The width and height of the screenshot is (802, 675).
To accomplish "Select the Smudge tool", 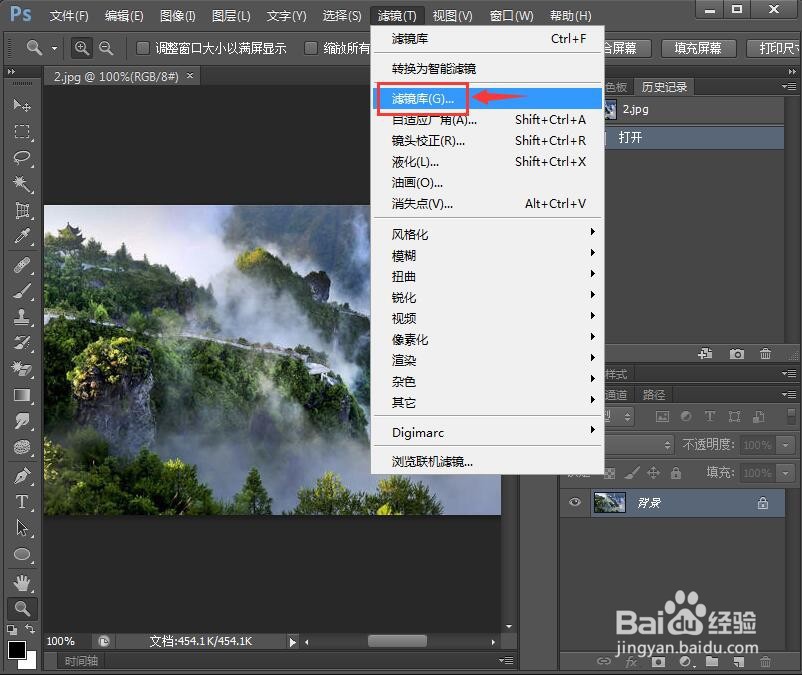I will [21, 421].
